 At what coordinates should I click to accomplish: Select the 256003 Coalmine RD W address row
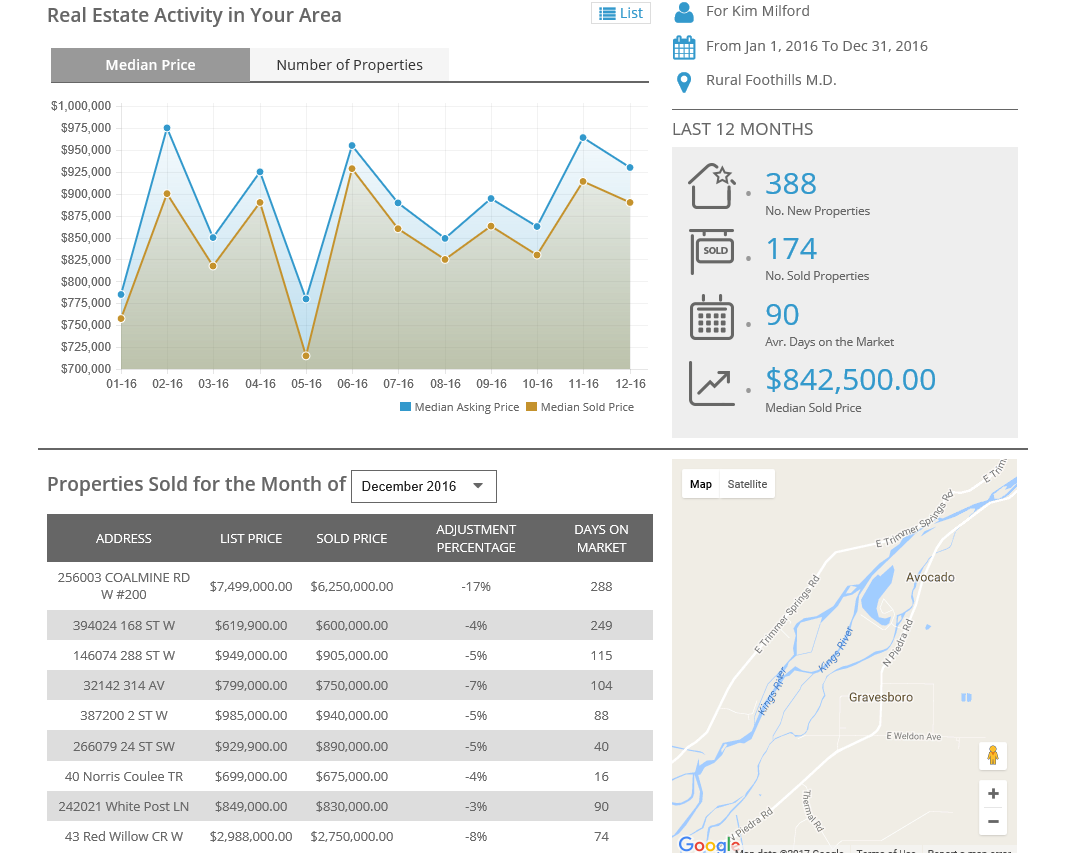123,586
